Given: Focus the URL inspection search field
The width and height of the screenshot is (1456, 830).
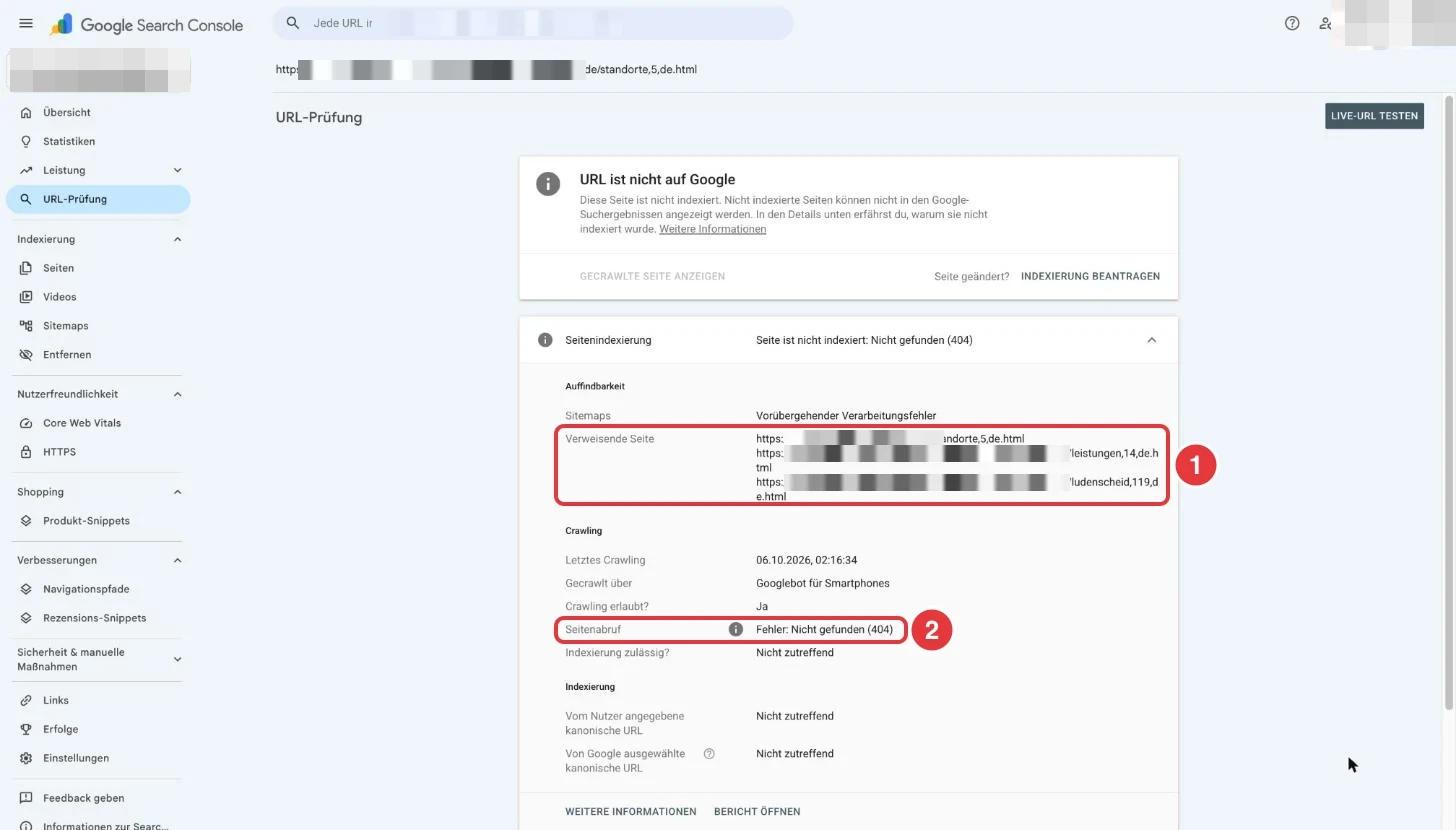Looking at the screenshot, I should click(533, 23).
